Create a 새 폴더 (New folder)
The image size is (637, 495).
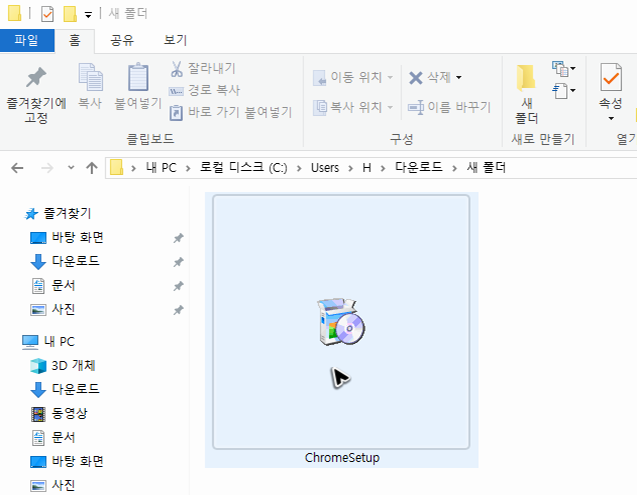click(x=526, y=94)
